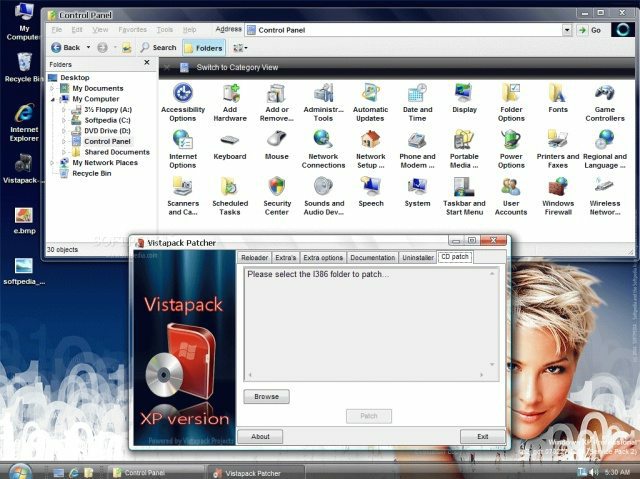Open the System icon
The width and height of the screenshot is (640, 479).
pos(417,192)
